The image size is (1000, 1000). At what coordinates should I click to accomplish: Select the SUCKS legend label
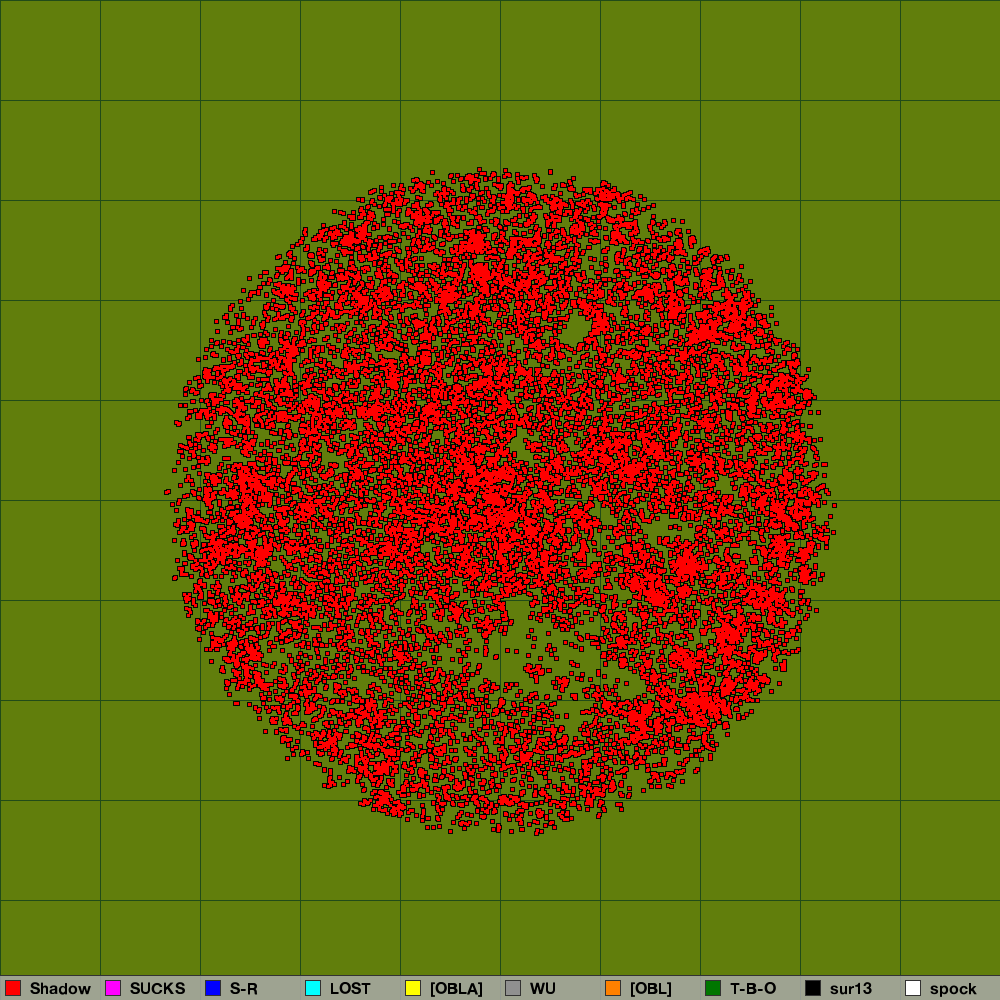157,989
